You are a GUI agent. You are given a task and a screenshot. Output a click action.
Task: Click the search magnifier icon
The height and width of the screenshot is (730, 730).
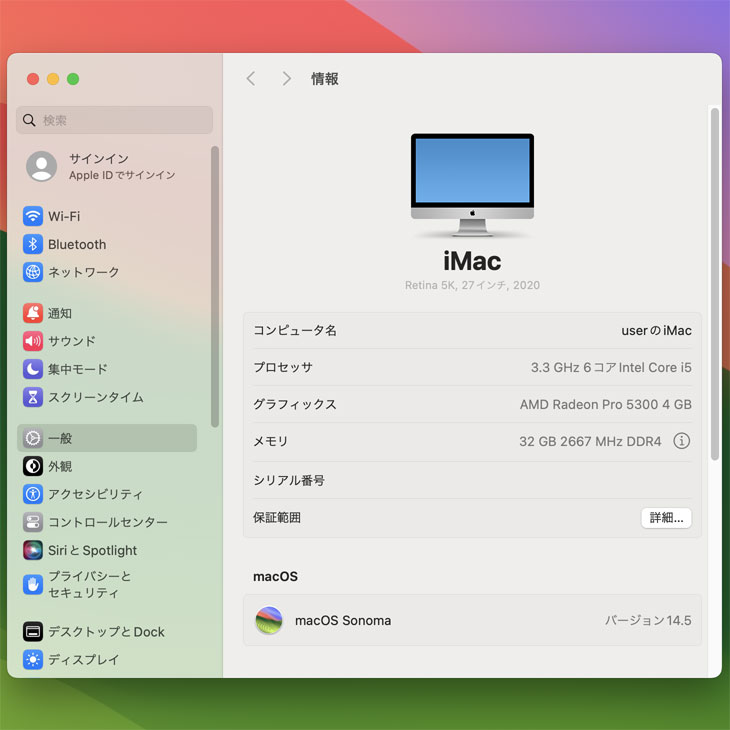(29, 120)
